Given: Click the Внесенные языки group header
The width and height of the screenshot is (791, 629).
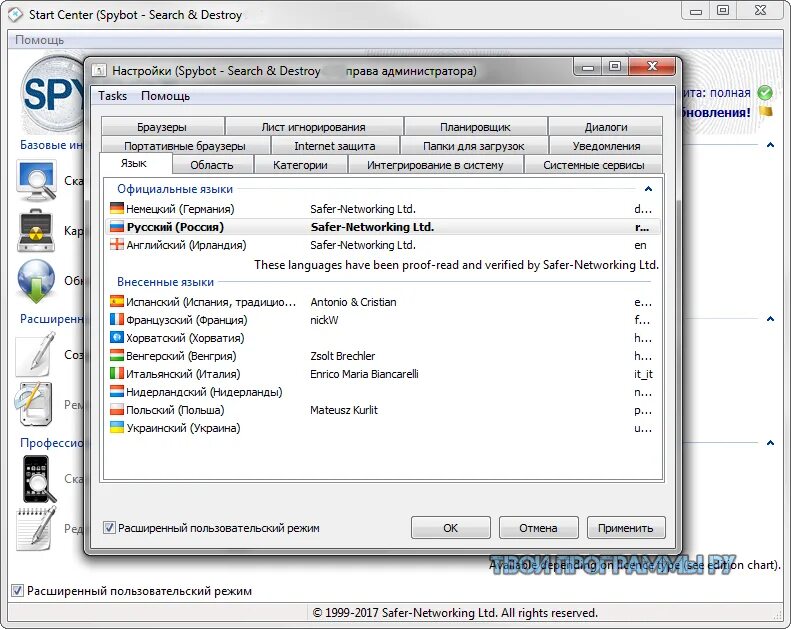Looking at the screenshot, I should coord(165,282).
